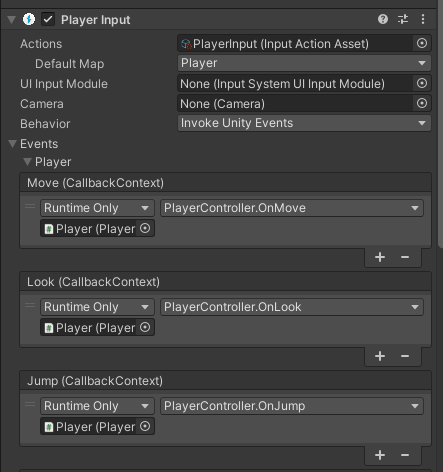443x472 pixels.
Task: Add a listener to Move event
Action: [380, 257]
